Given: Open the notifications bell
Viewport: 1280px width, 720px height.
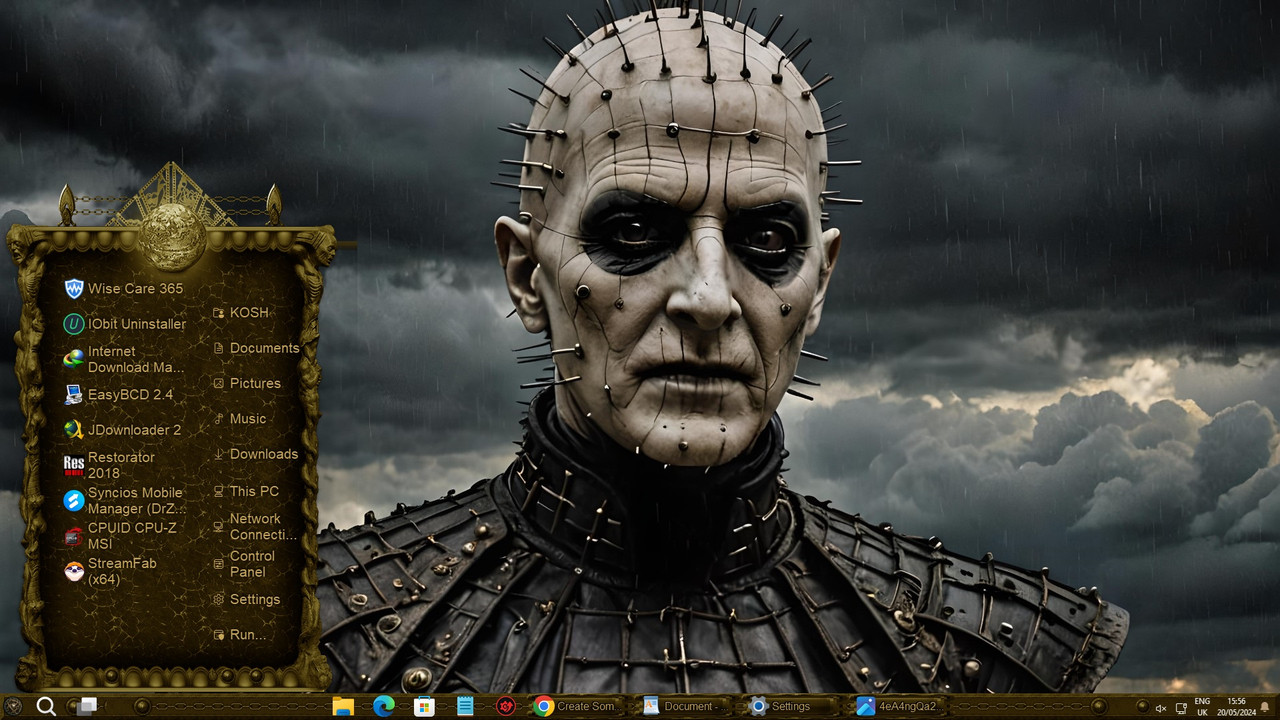Looking at the screenshot, I should tap(1265, 707).
